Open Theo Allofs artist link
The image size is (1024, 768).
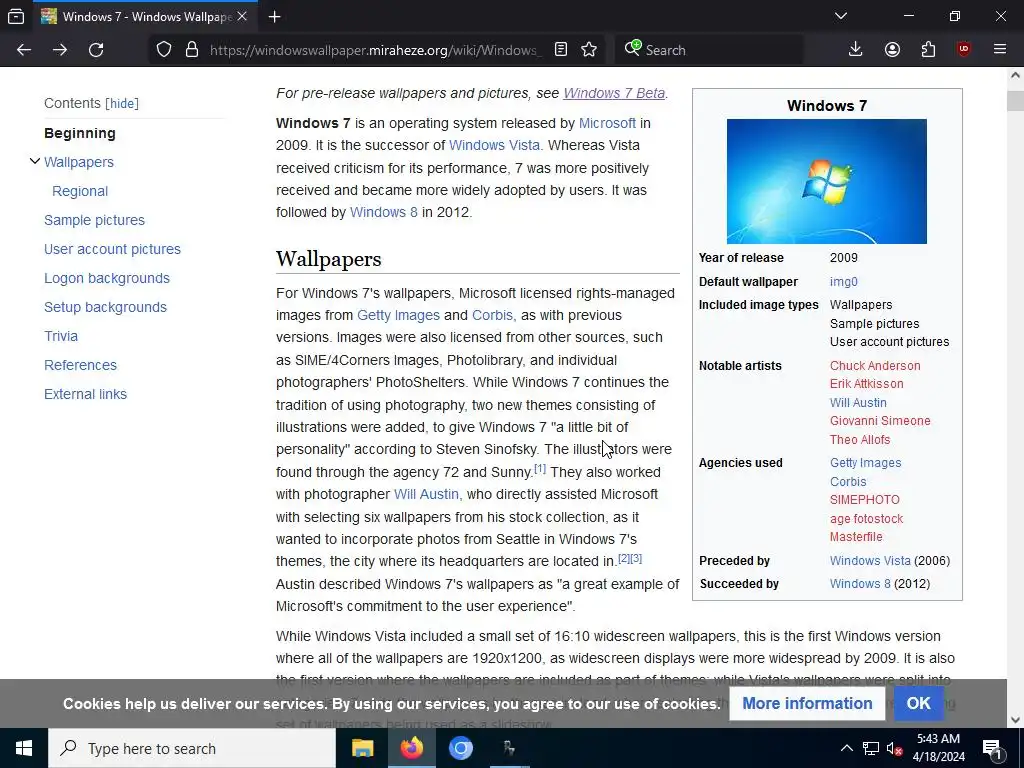coord(859,440)
